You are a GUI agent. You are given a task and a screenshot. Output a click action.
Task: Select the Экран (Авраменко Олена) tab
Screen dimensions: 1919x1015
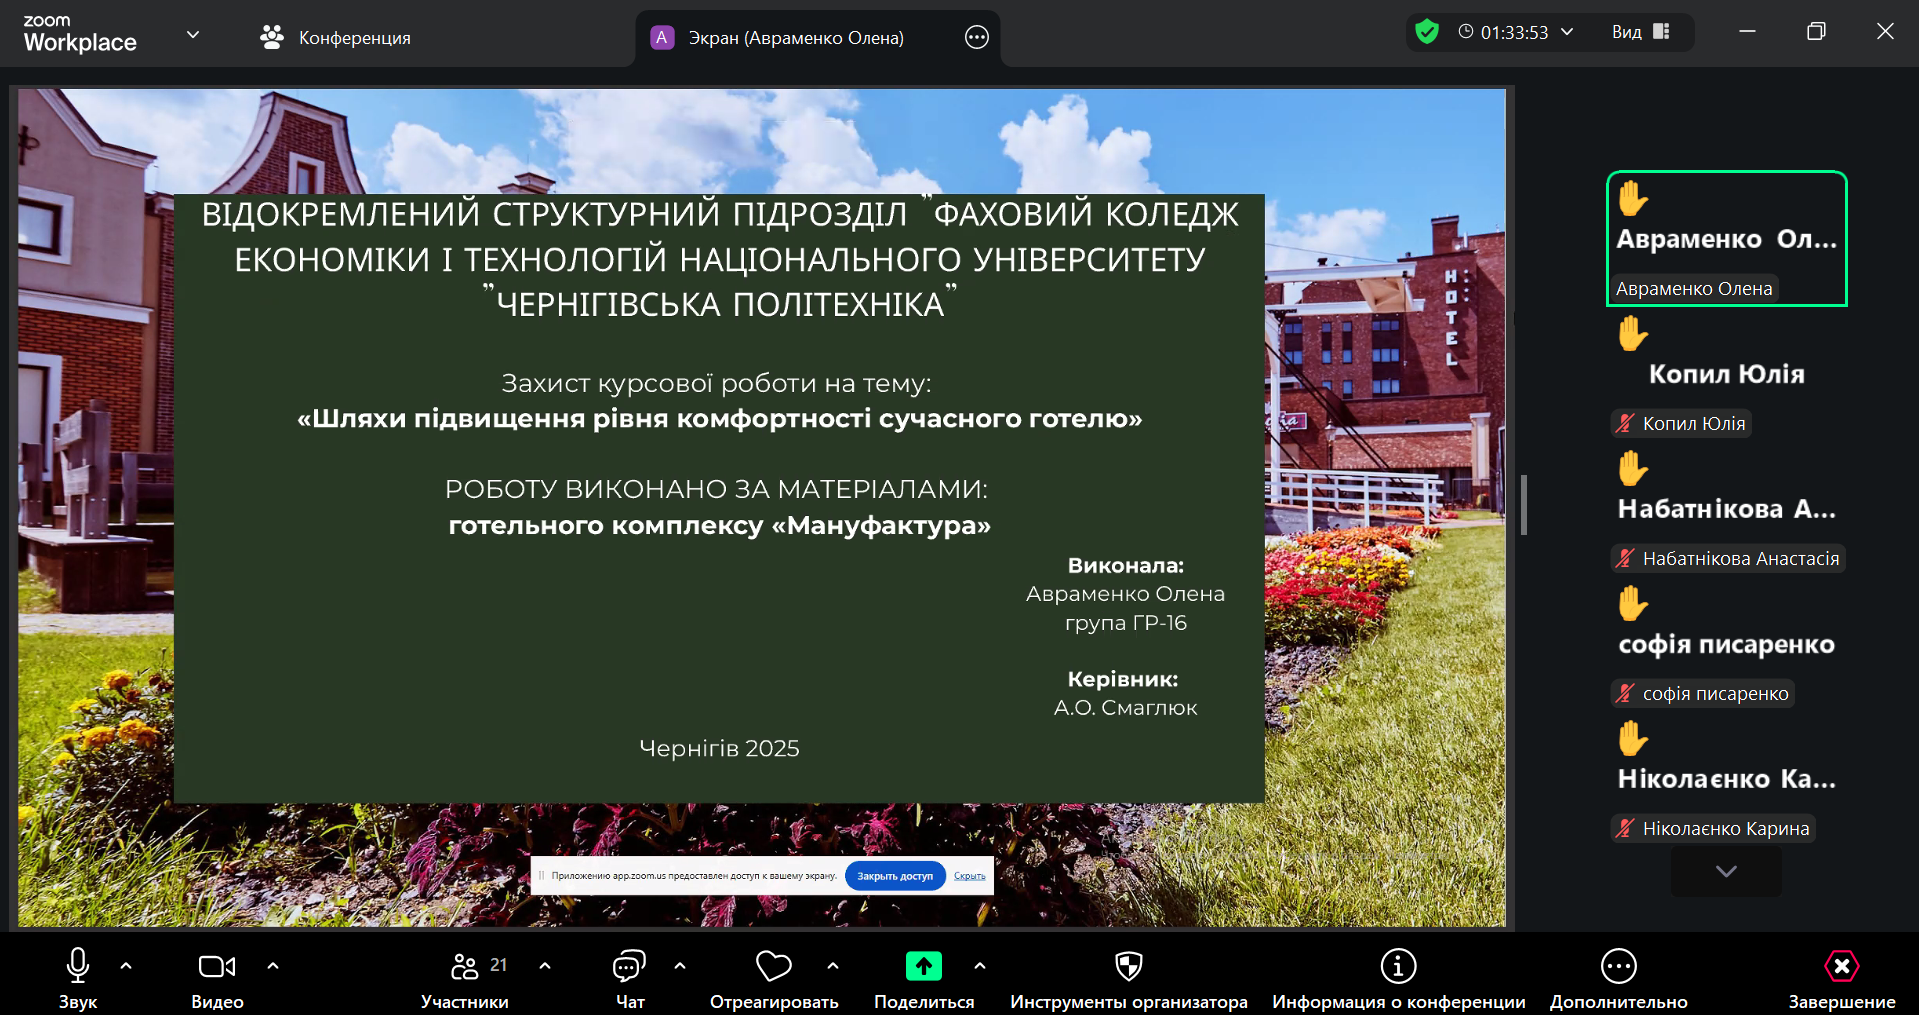(795, 38)
